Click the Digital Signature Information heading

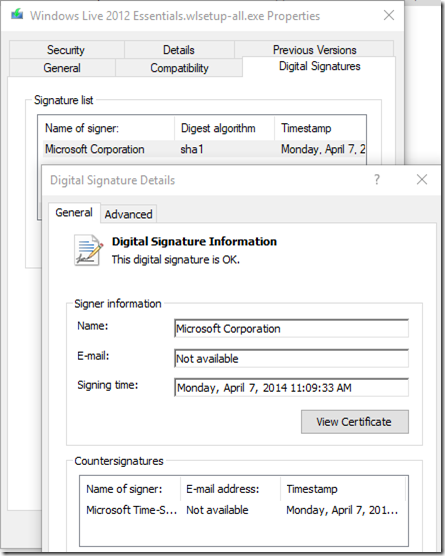click(194, 241)
